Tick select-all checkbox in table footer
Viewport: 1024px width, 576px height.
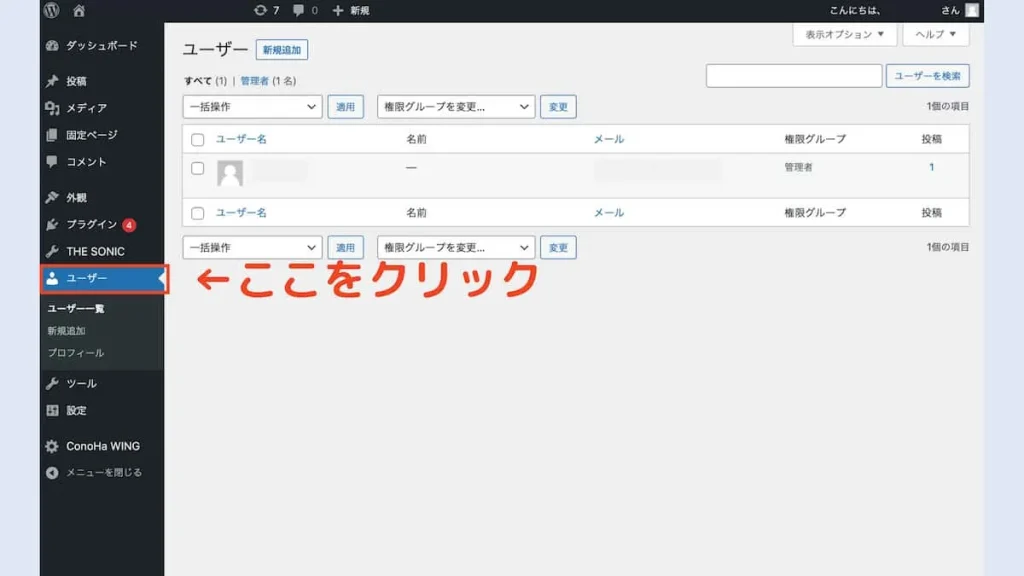pyautogui.click(x=197, y=213)
